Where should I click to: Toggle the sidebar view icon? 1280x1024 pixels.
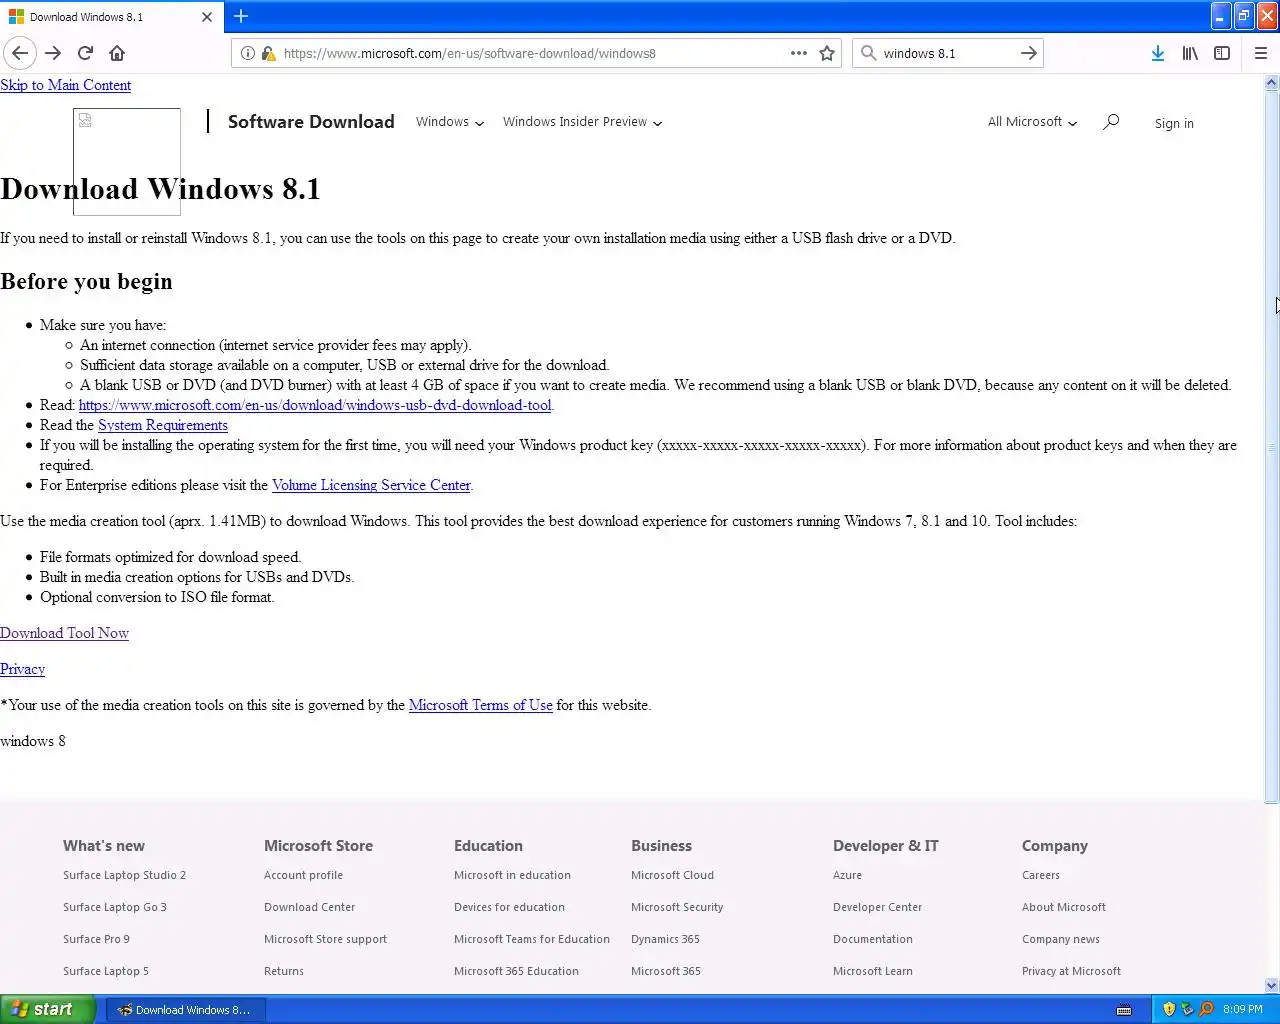click(x=1222, y=53)
